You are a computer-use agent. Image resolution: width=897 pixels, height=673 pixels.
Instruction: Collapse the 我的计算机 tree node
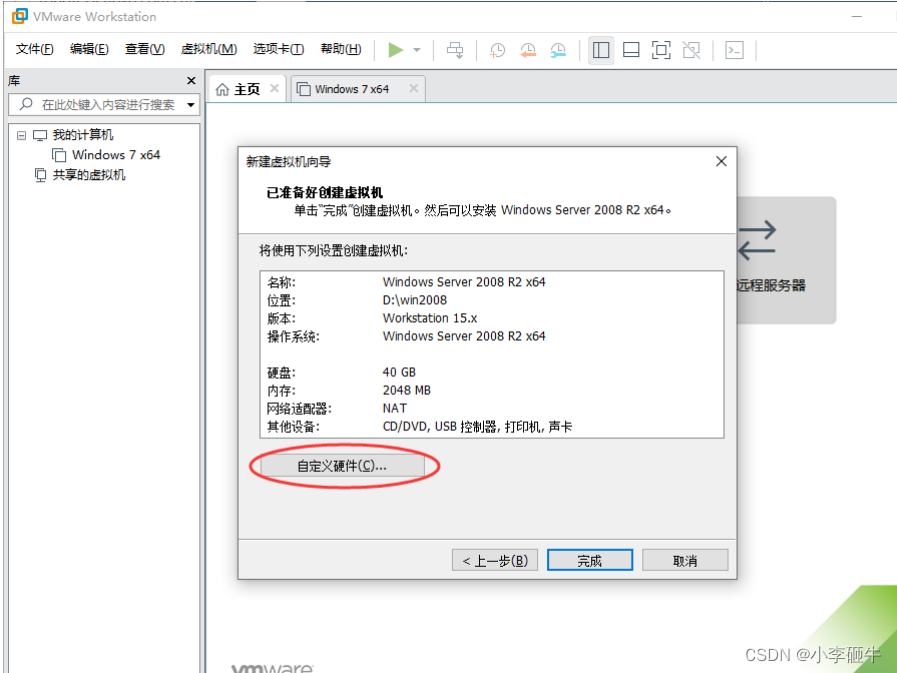pyautogui.click(x=21, y=136)
